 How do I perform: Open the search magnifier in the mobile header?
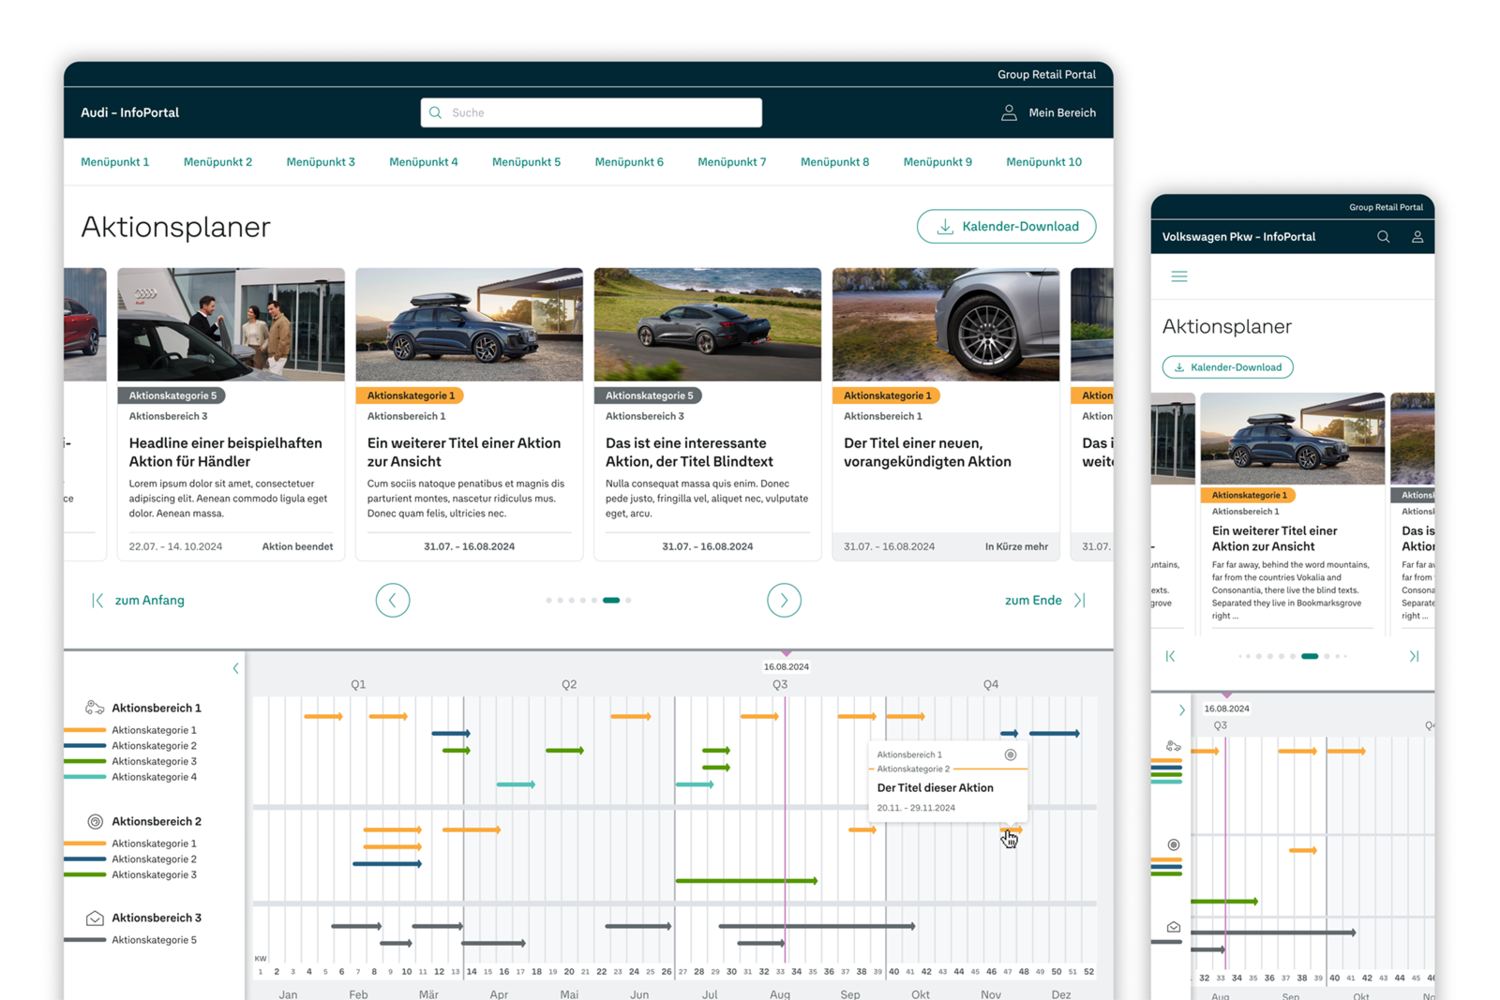[x=1383, y=237]
